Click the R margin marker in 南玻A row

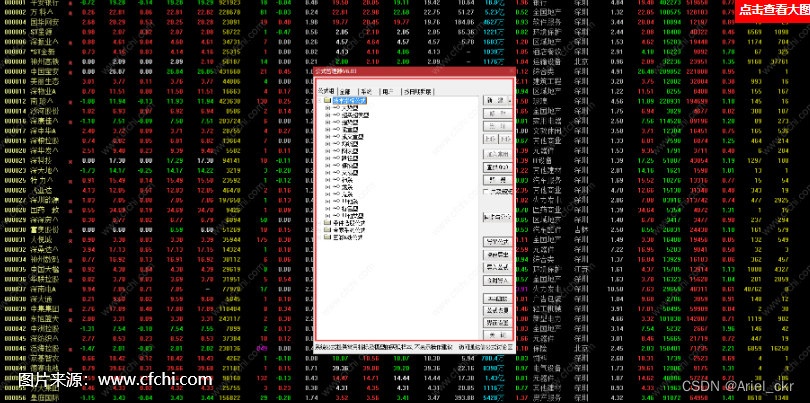[70, 101]
